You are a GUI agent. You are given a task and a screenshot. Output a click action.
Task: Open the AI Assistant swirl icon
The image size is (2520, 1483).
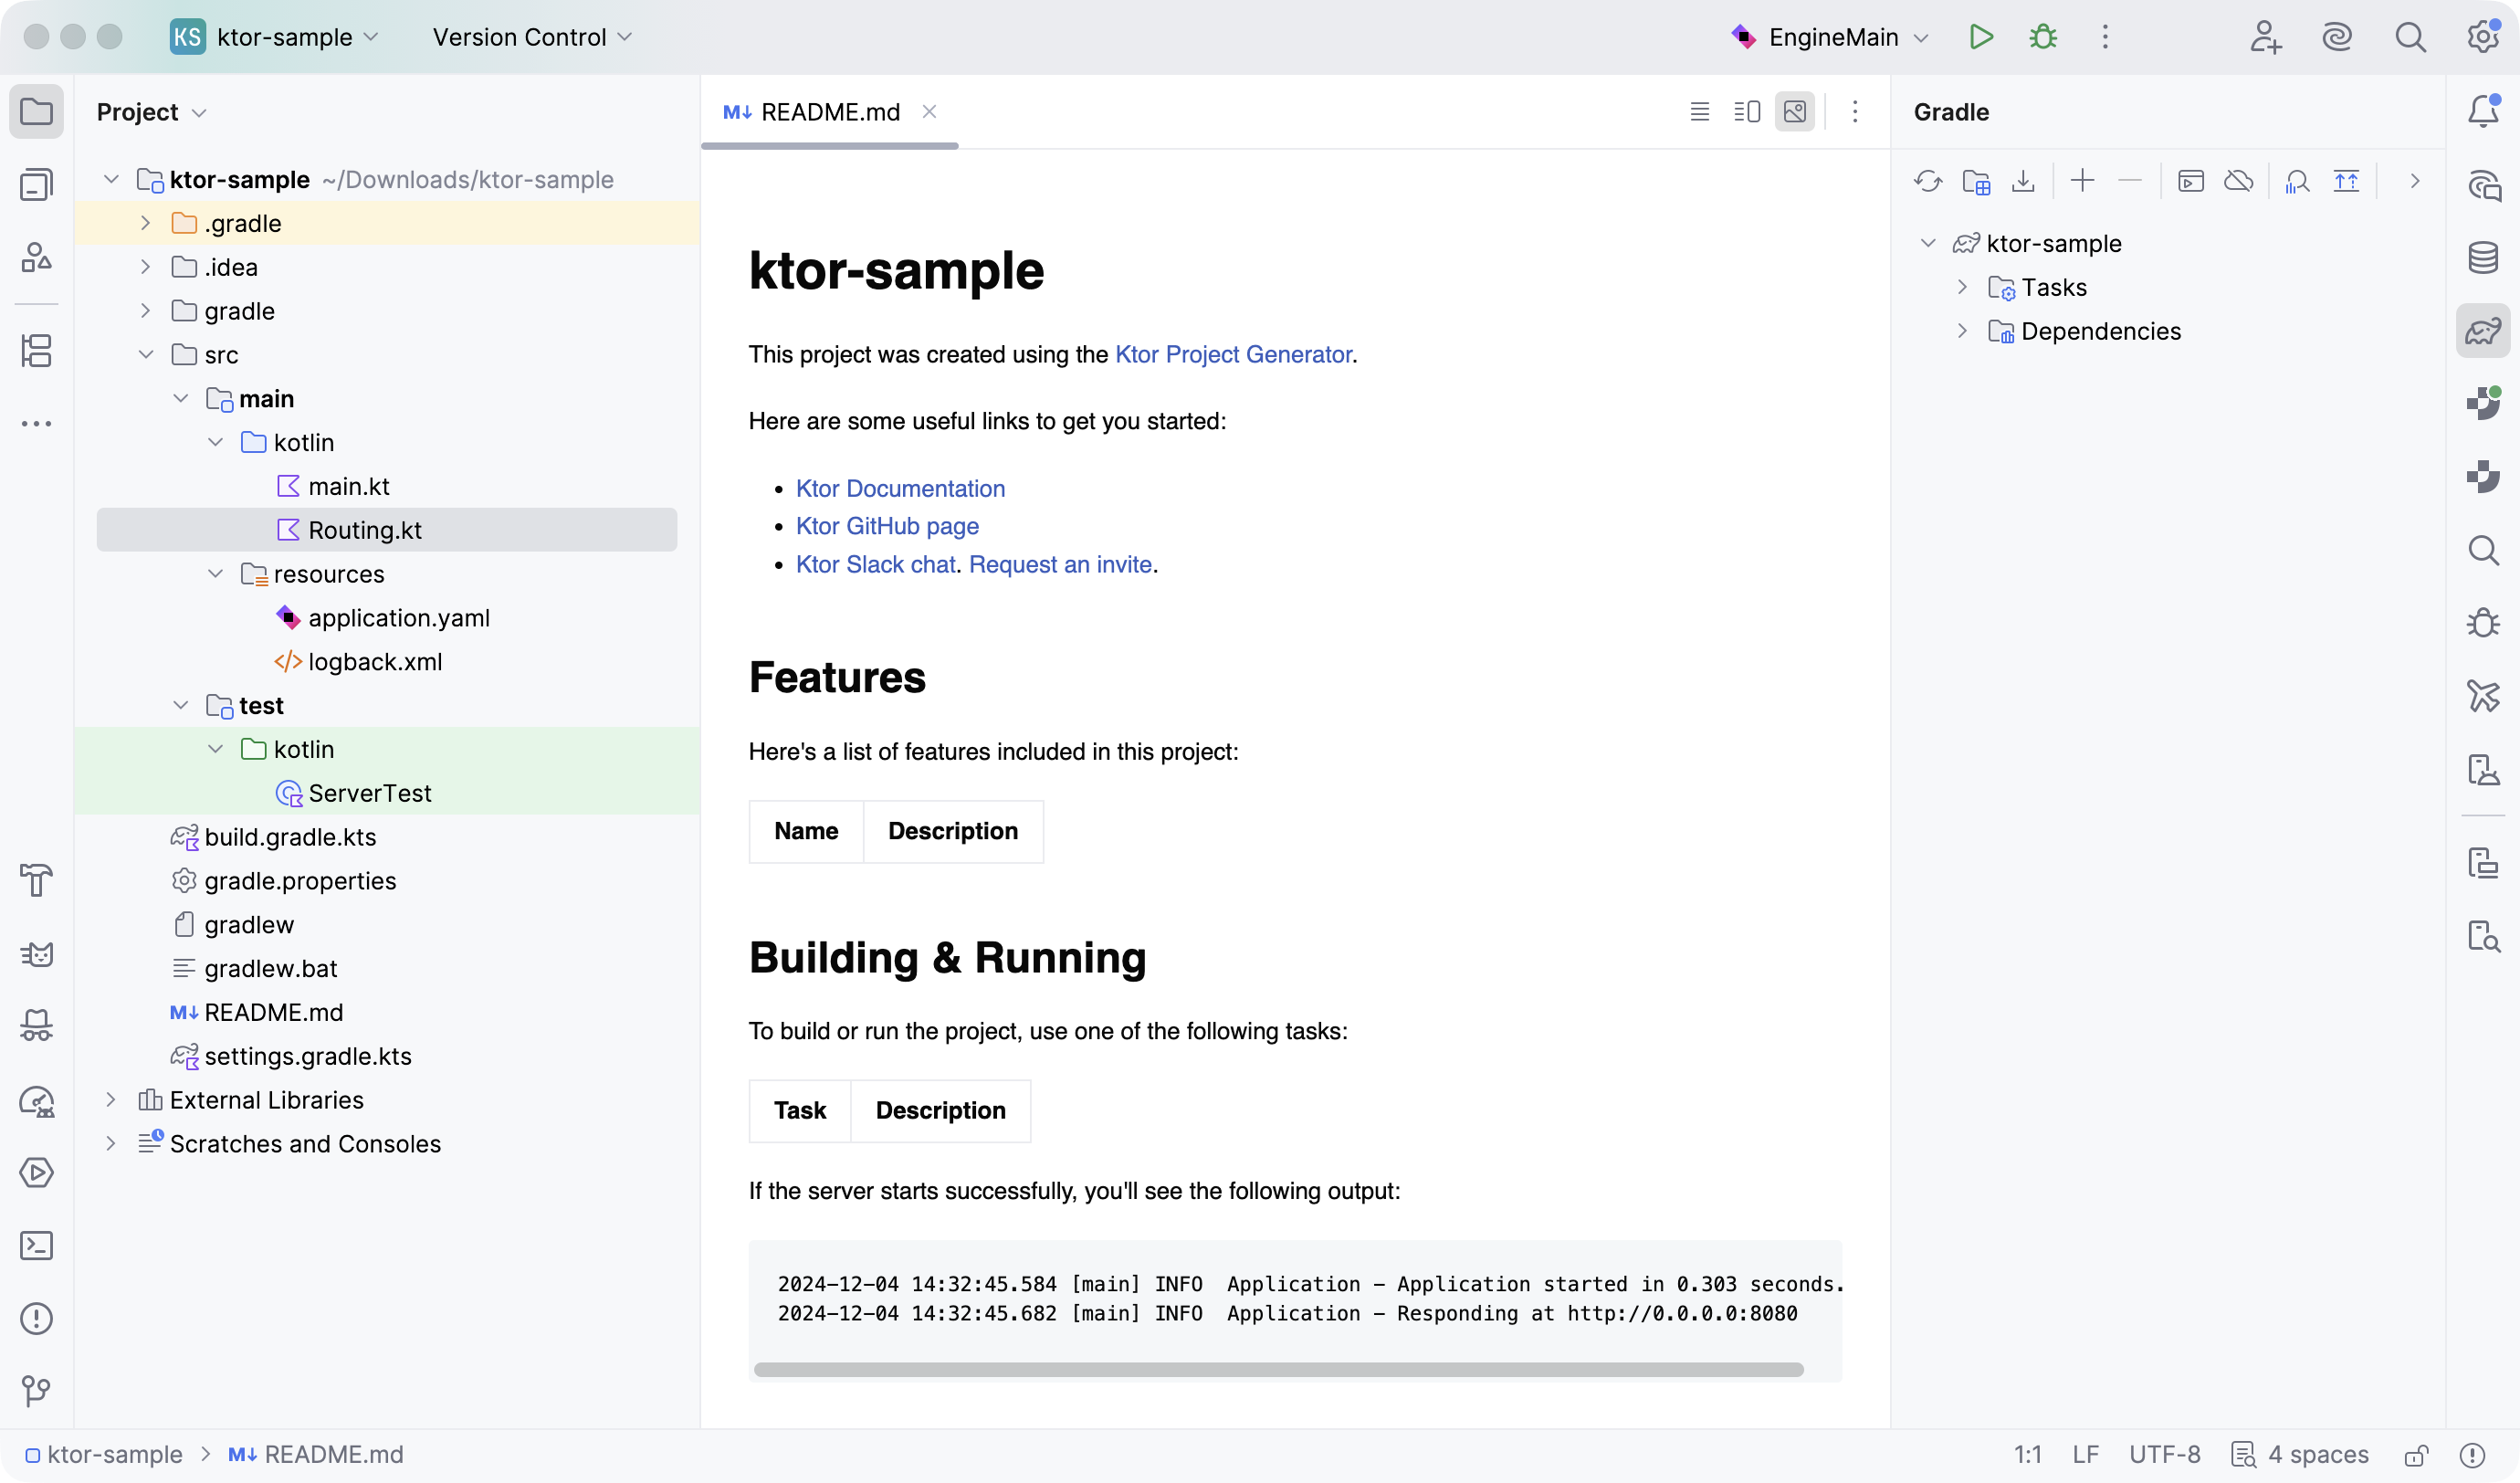coord(2337,37)
